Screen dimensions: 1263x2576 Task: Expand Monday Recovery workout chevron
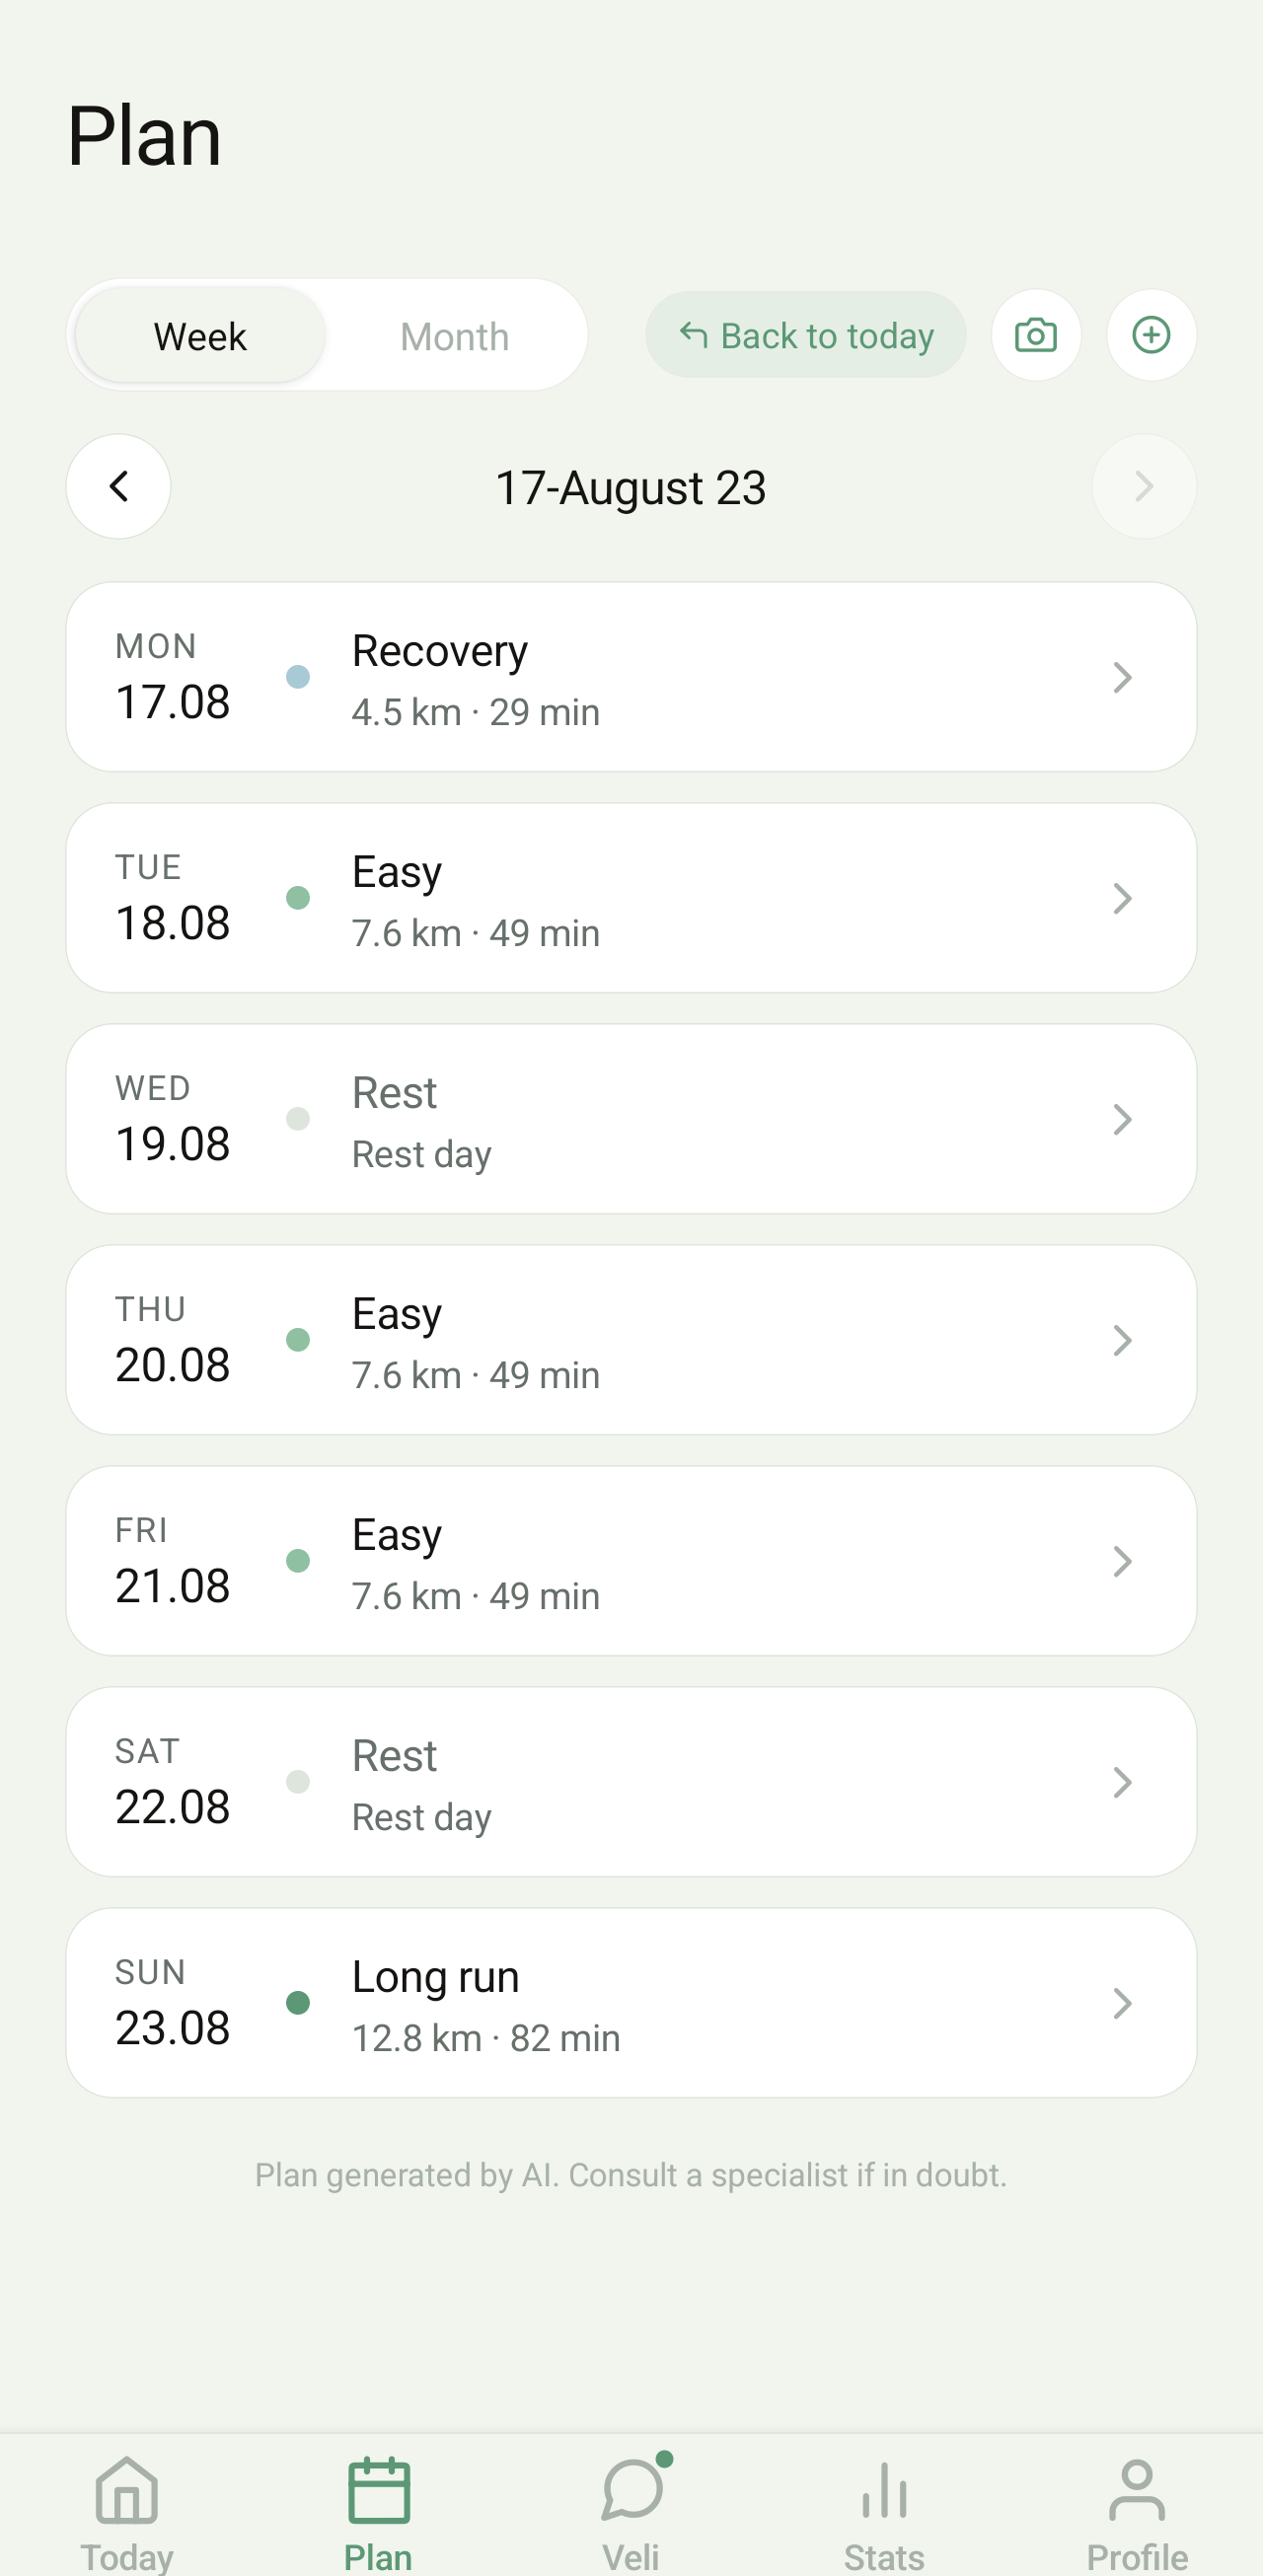(1122, 677)
